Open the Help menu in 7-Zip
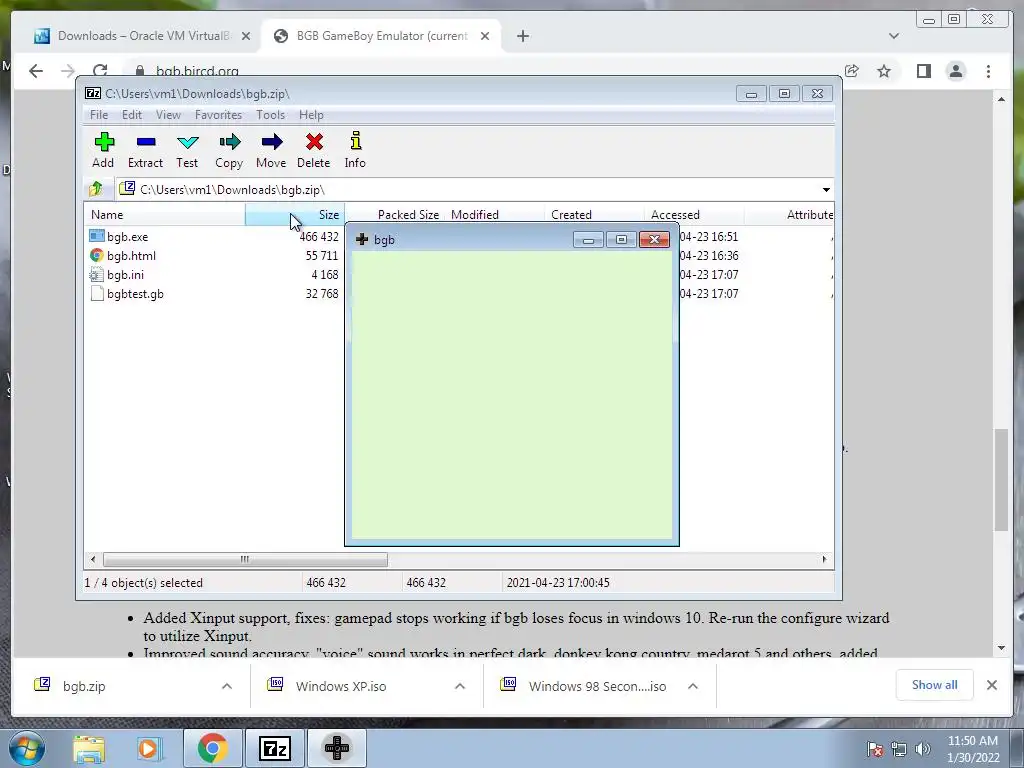This screenshot has width=1024, height=768. 311,115
